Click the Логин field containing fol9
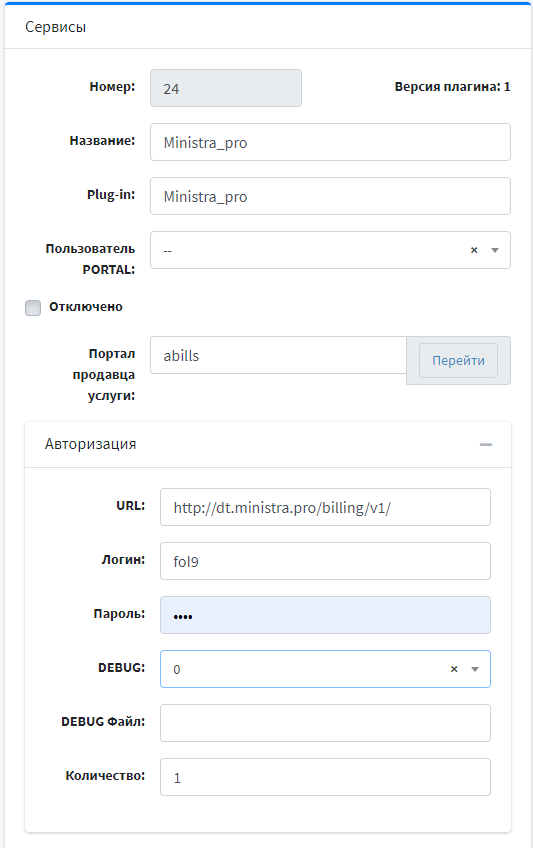Viewport: 533px width, 848px height. [x=325, y=561]
